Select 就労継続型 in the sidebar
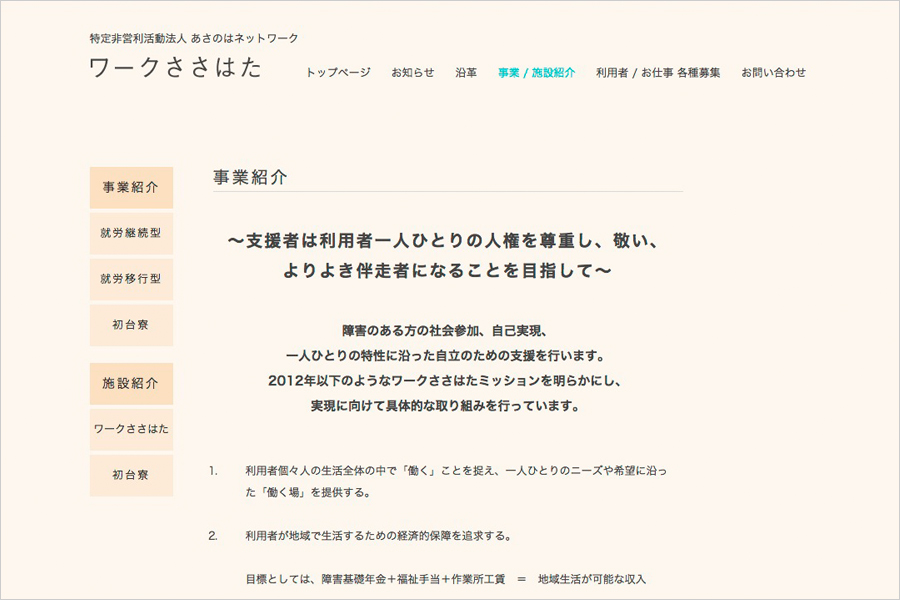 [131, 233]
